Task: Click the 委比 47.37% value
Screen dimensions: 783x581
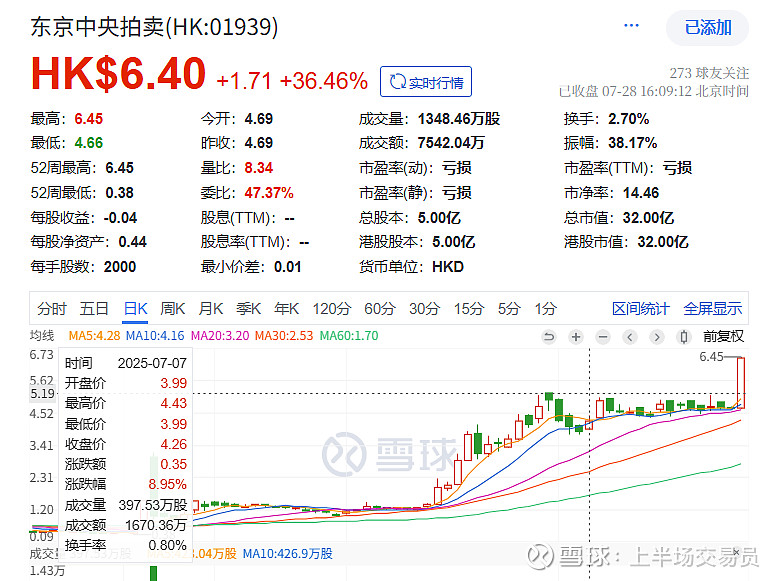Action: [x=269, y=193]
